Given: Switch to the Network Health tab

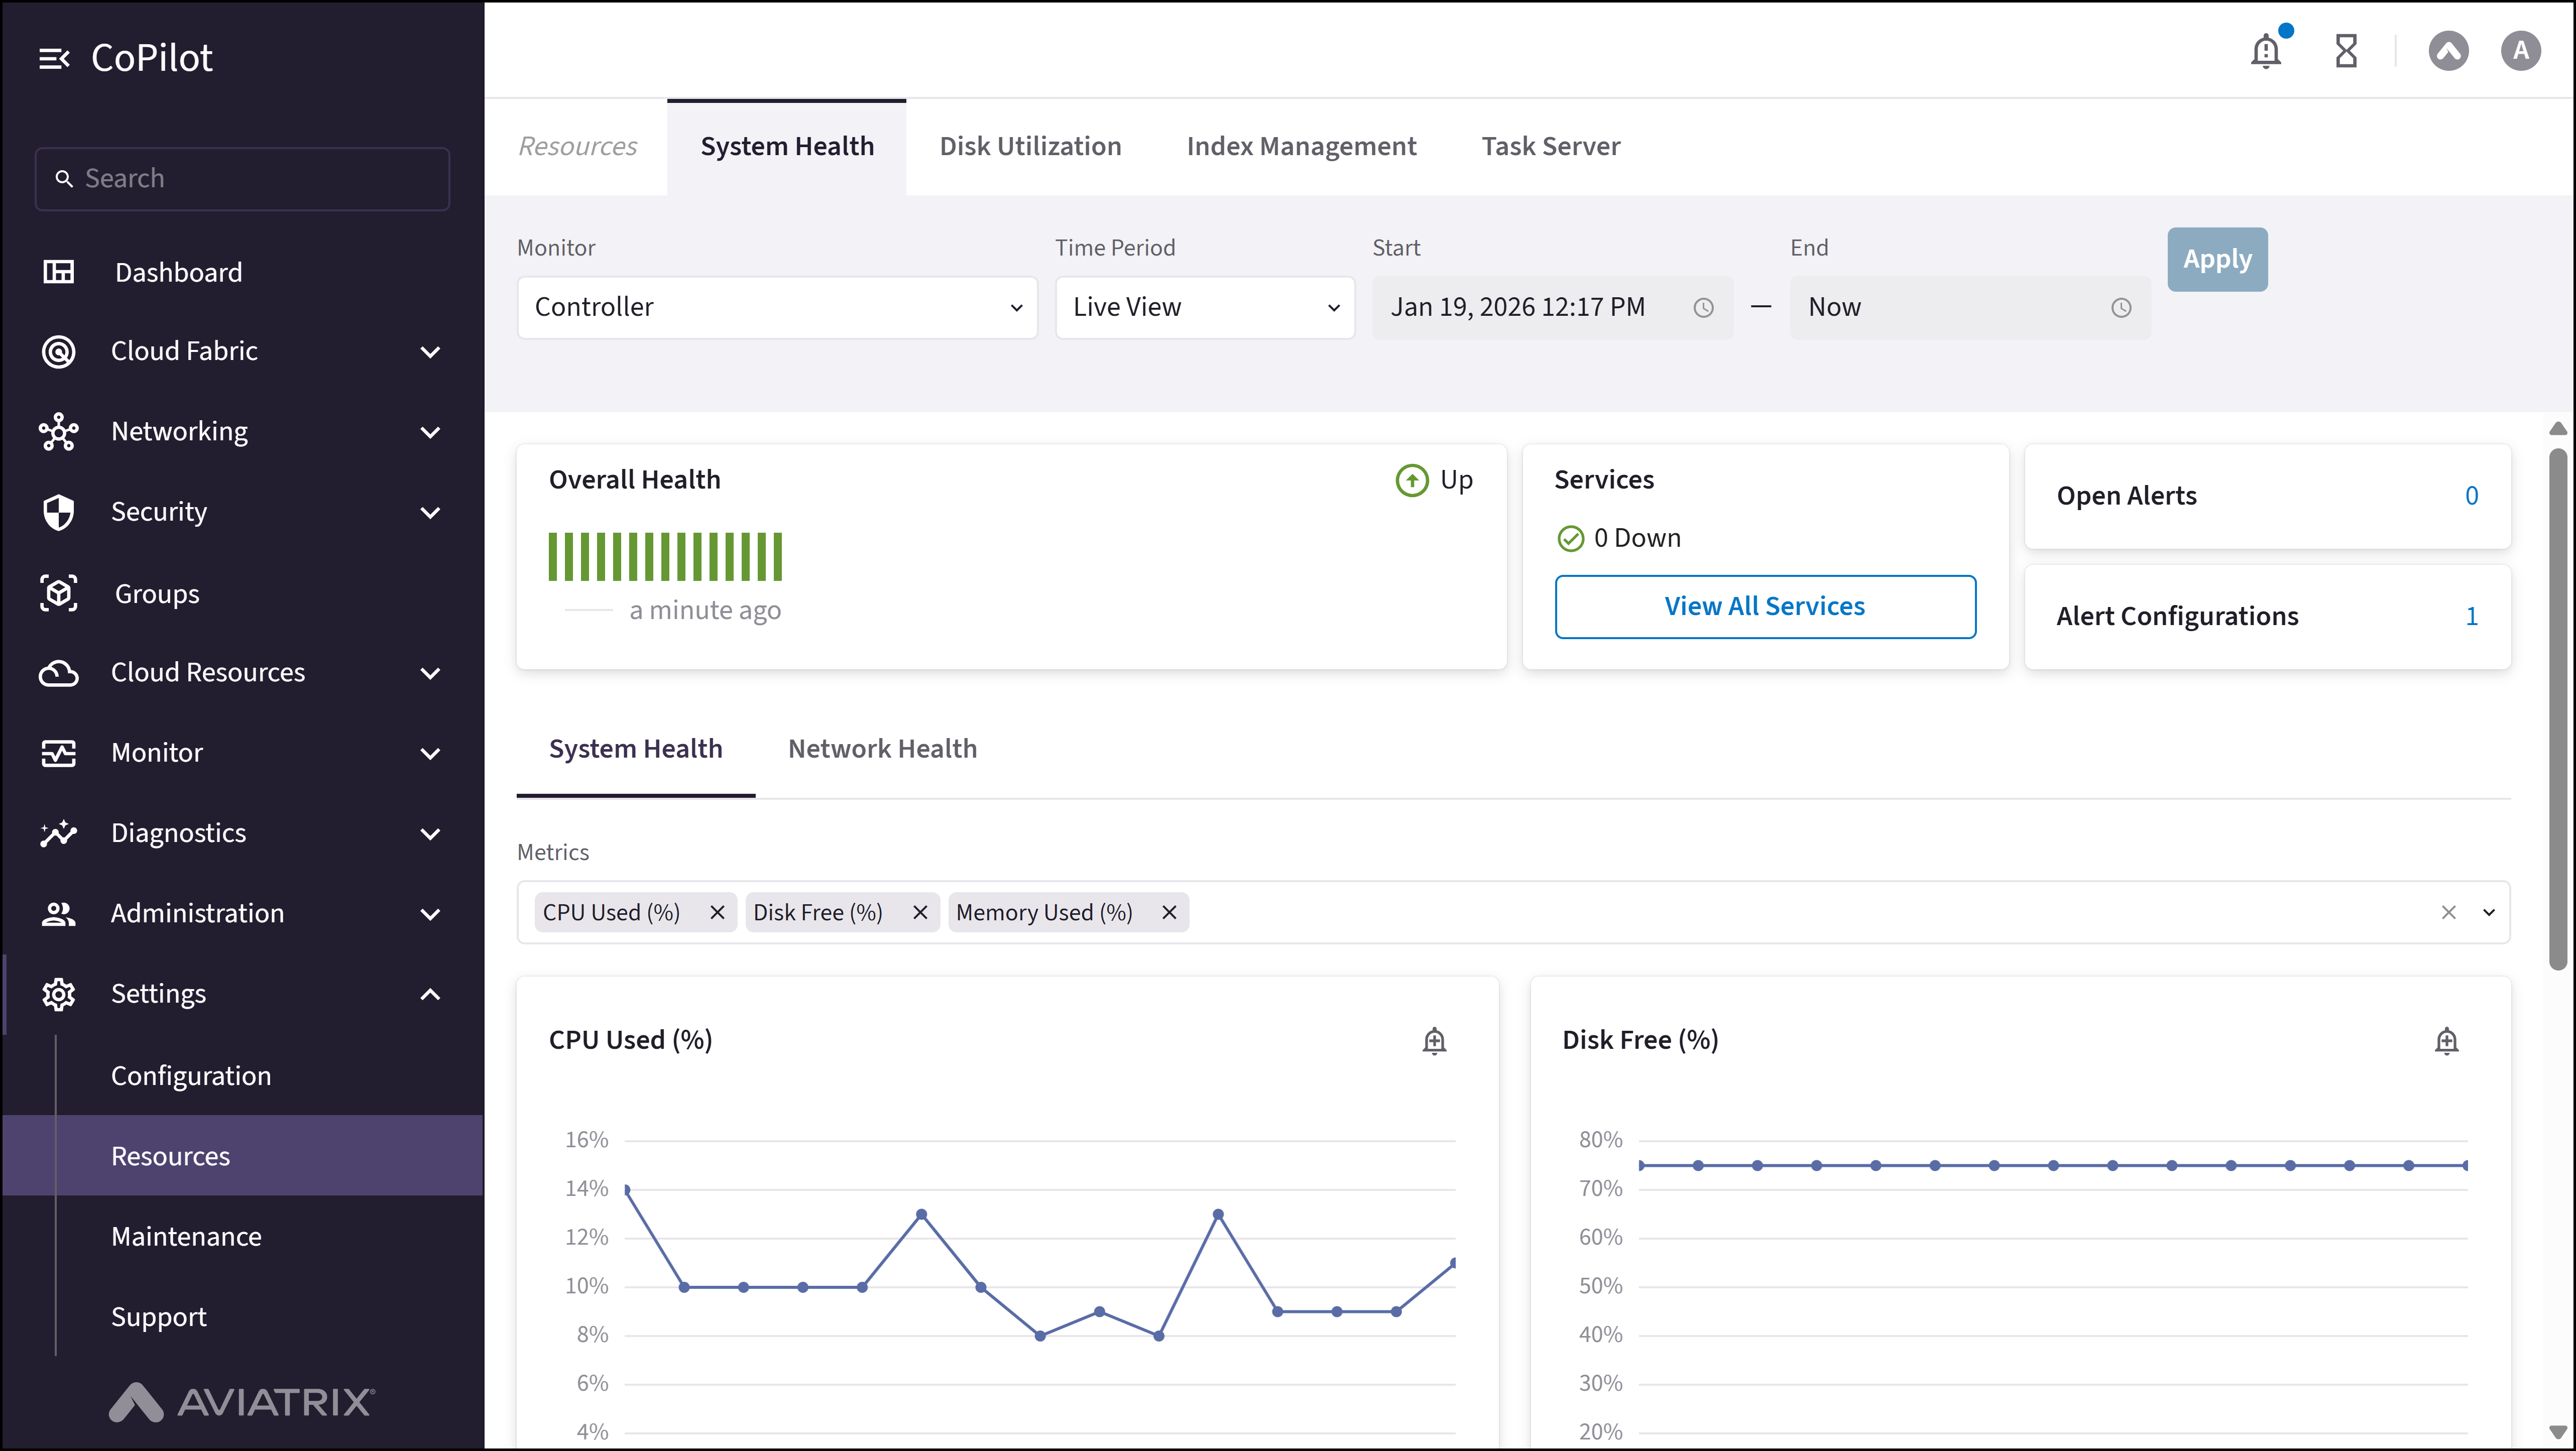Looking at the screenshot, I should (882, 749).
